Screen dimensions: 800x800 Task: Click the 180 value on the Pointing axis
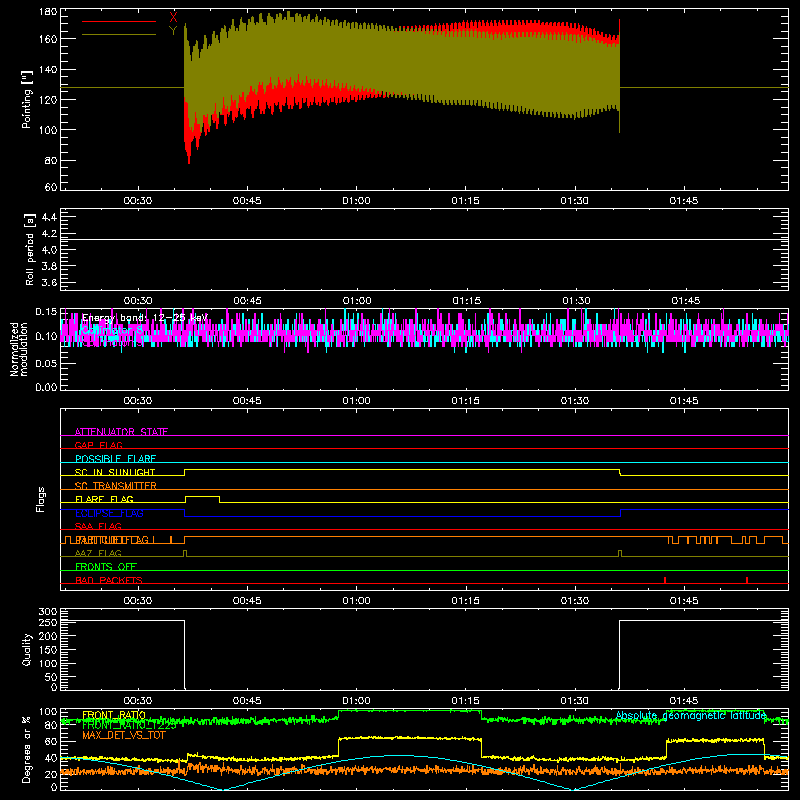coord(48,12)
